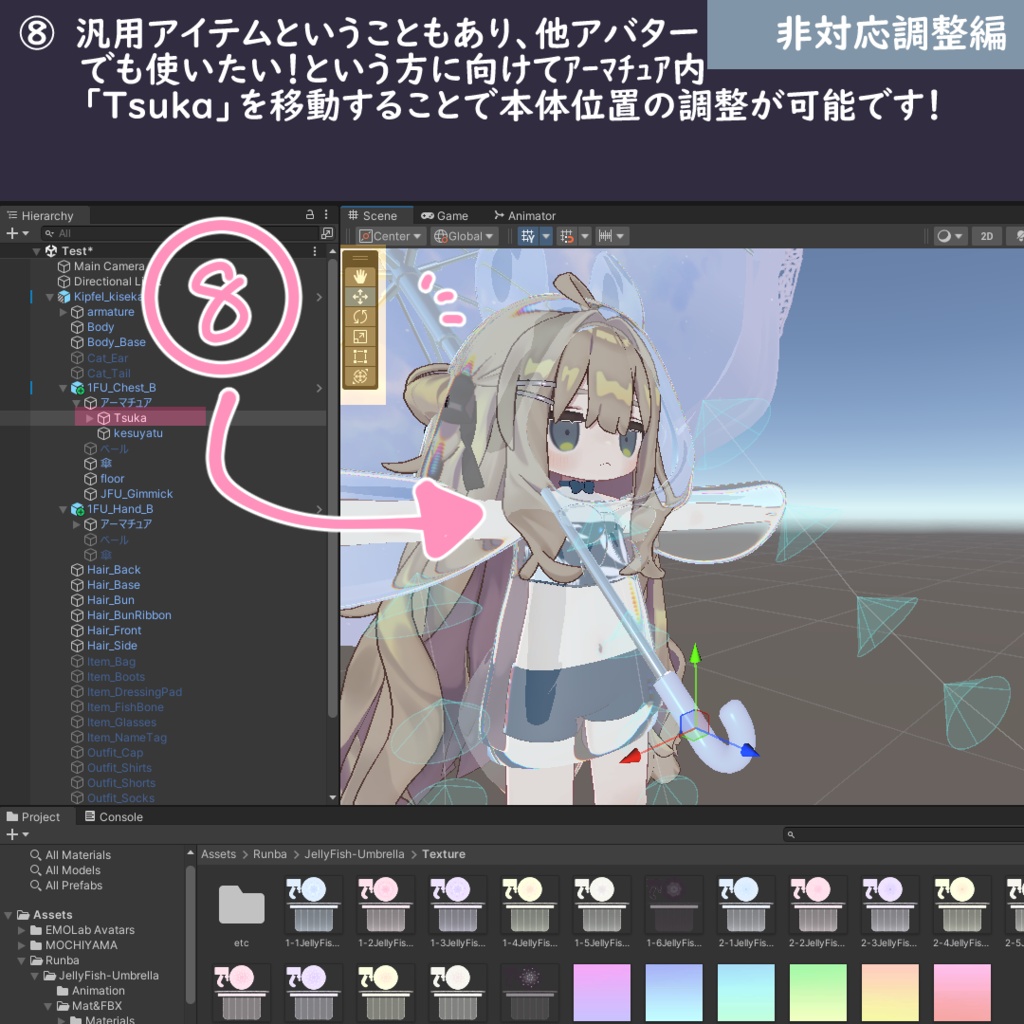The image size is (1024, 1024).
Task: Click the Hierarchy vertical scrollbar
Action: pyautogui.click(x=332, y=487)
